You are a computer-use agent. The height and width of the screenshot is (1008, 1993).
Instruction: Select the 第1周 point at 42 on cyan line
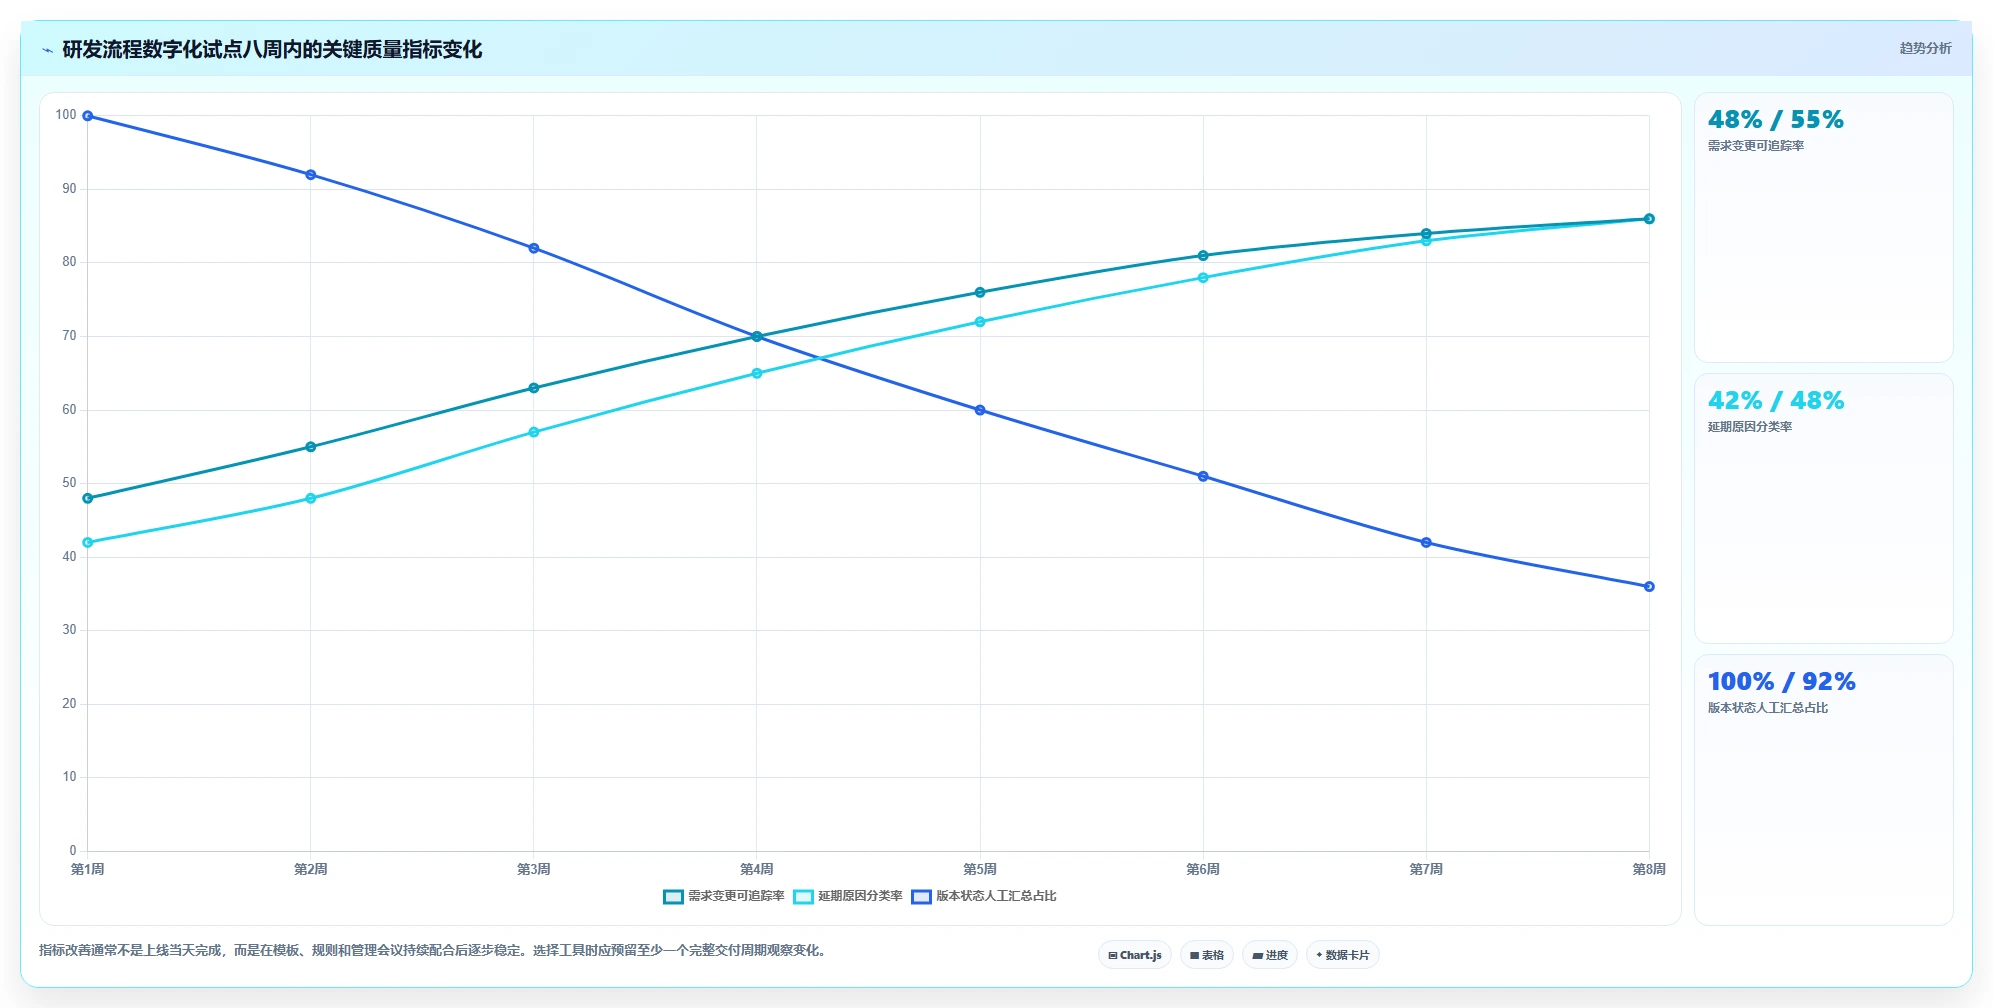point(88,543)
